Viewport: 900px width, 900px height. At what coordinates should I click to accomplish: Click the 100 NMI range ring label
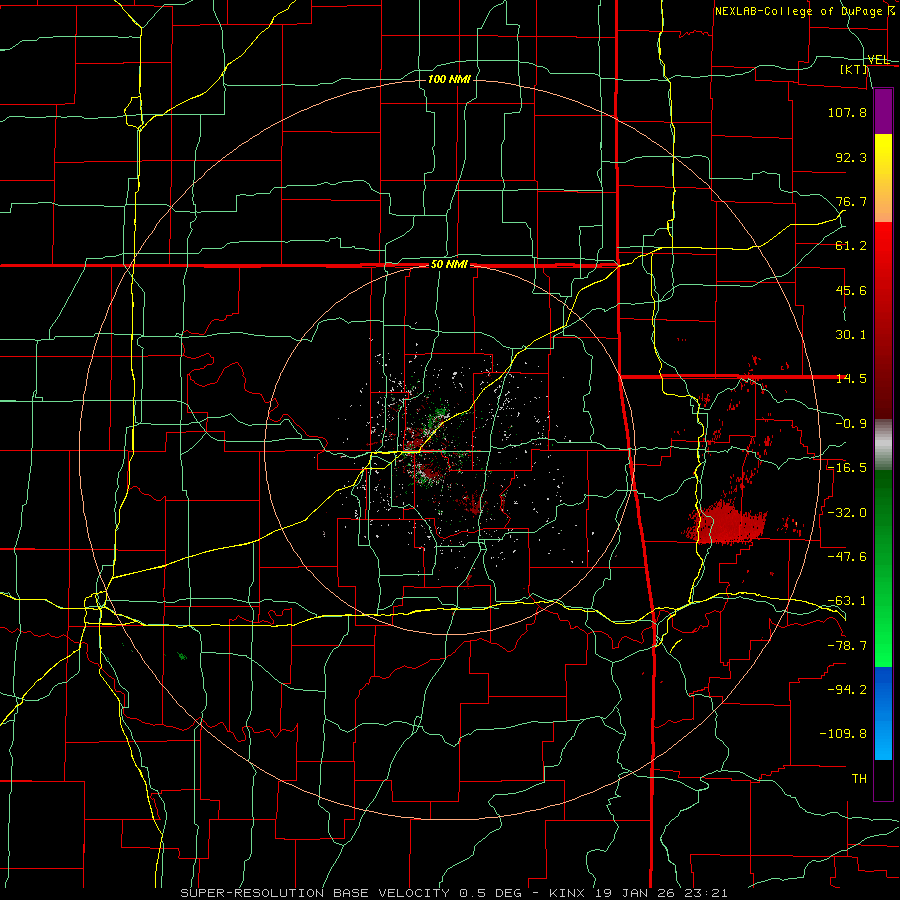[449, 79]
